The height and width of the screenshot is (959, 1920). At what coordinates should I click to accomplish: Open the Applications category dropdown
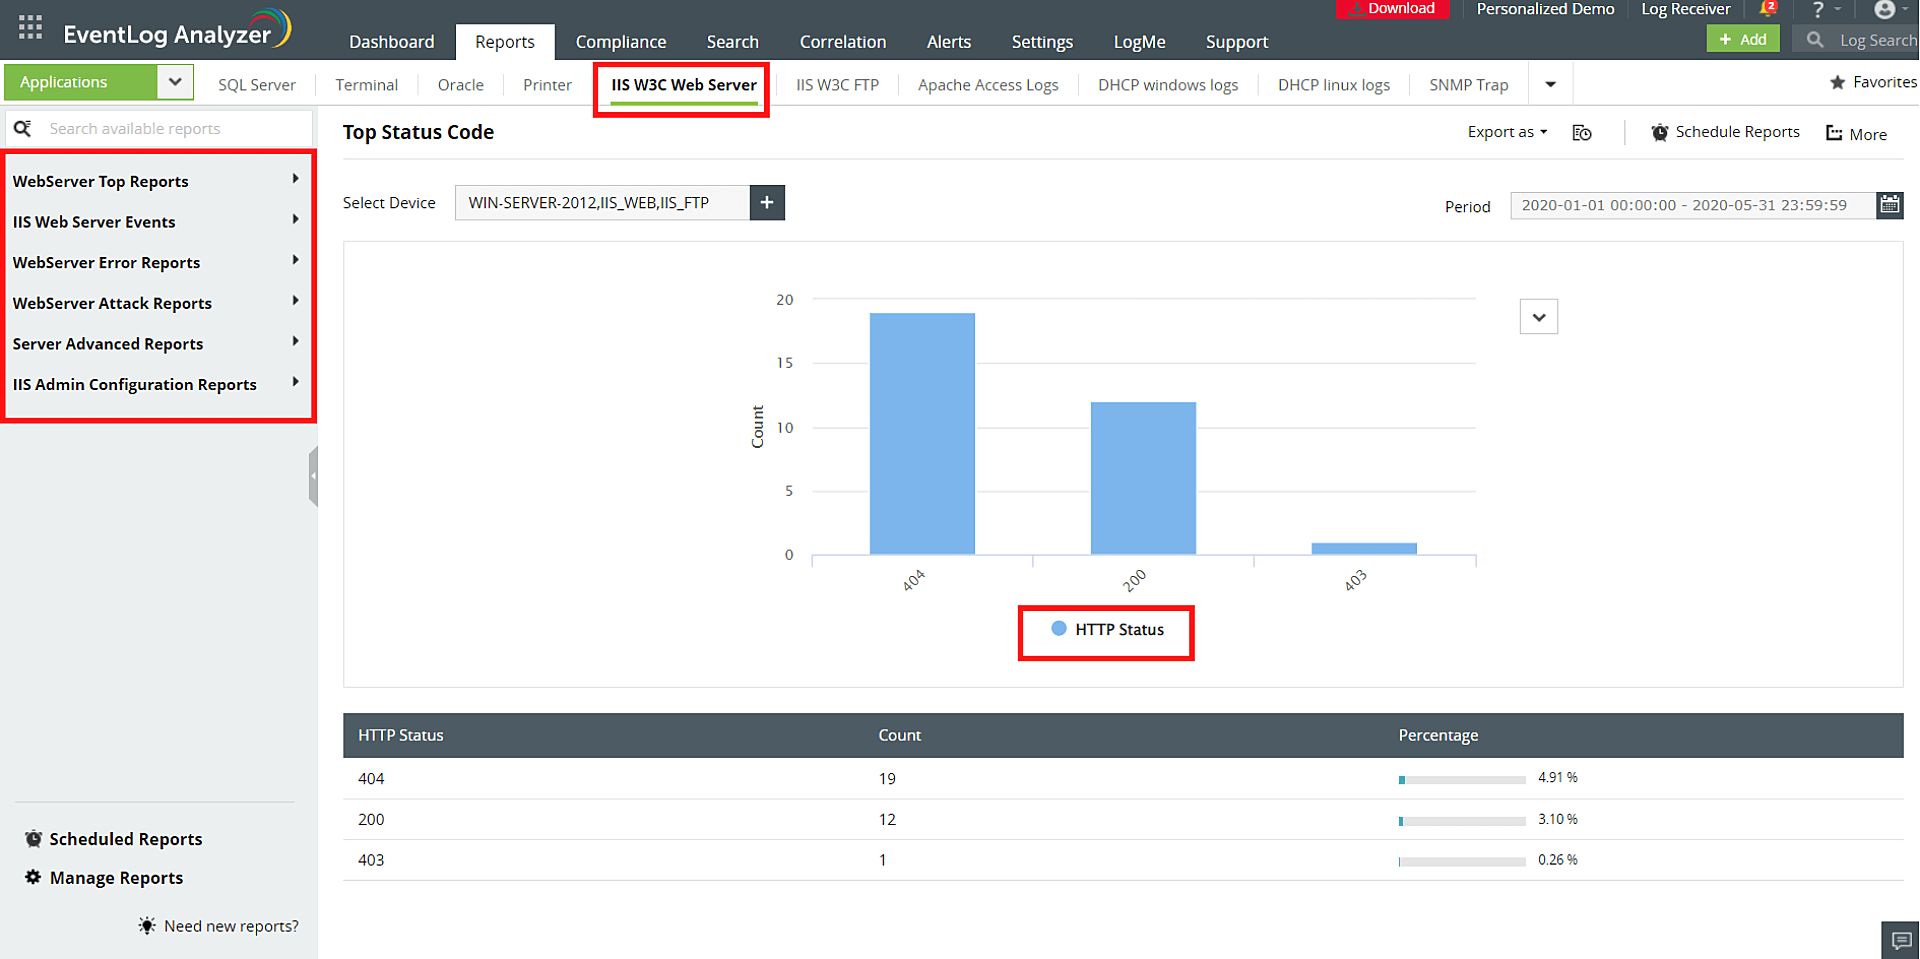175,82
